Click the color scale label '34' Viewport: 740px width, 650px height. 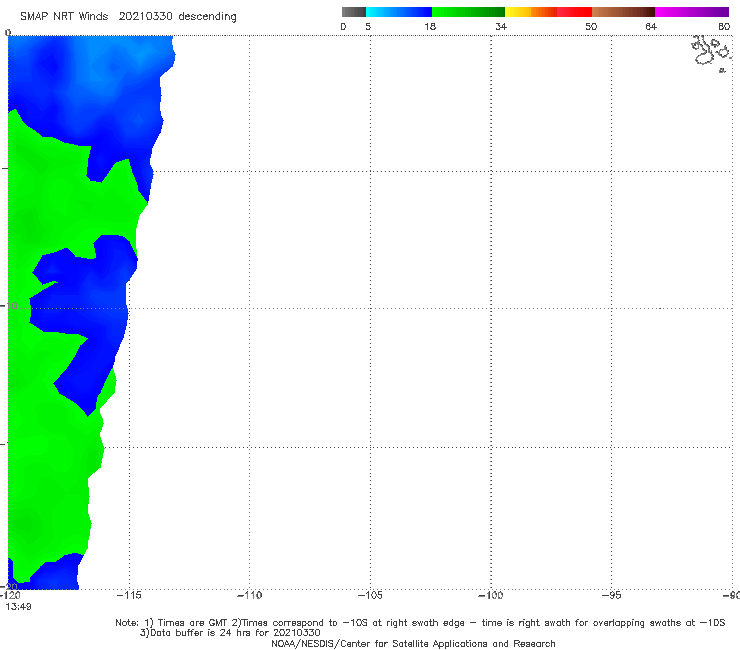click(501, 27)
